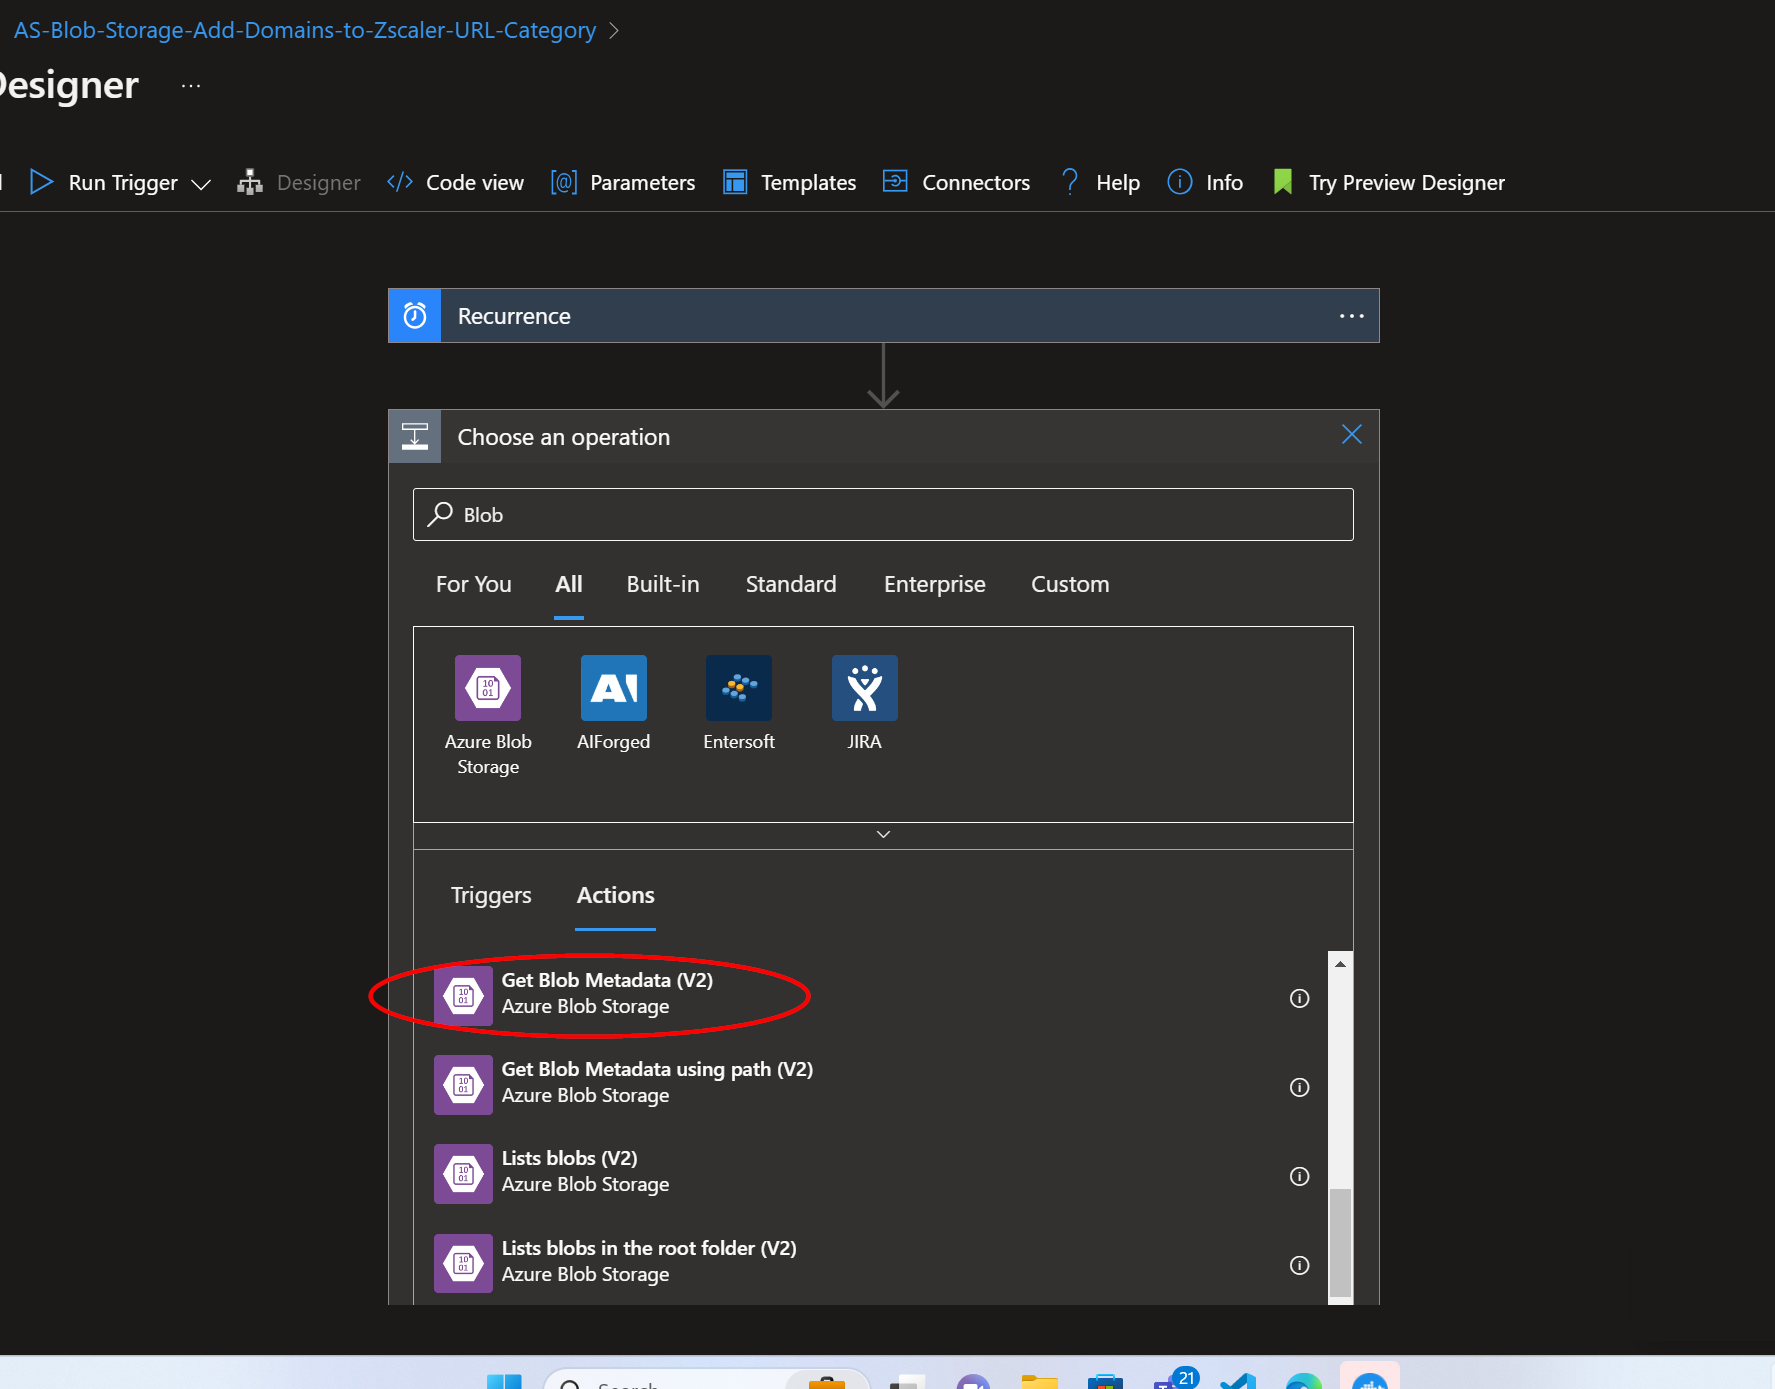The width and height of the screenshot is (1775, 1389).
Task: Switch to the Custom tab
Action: (1070, 584)
